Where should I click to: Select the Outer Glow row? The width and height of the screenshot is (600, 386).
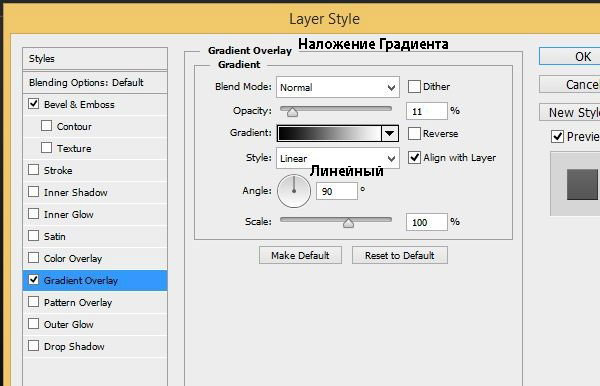pyautogui.click(x=95, y=324)
